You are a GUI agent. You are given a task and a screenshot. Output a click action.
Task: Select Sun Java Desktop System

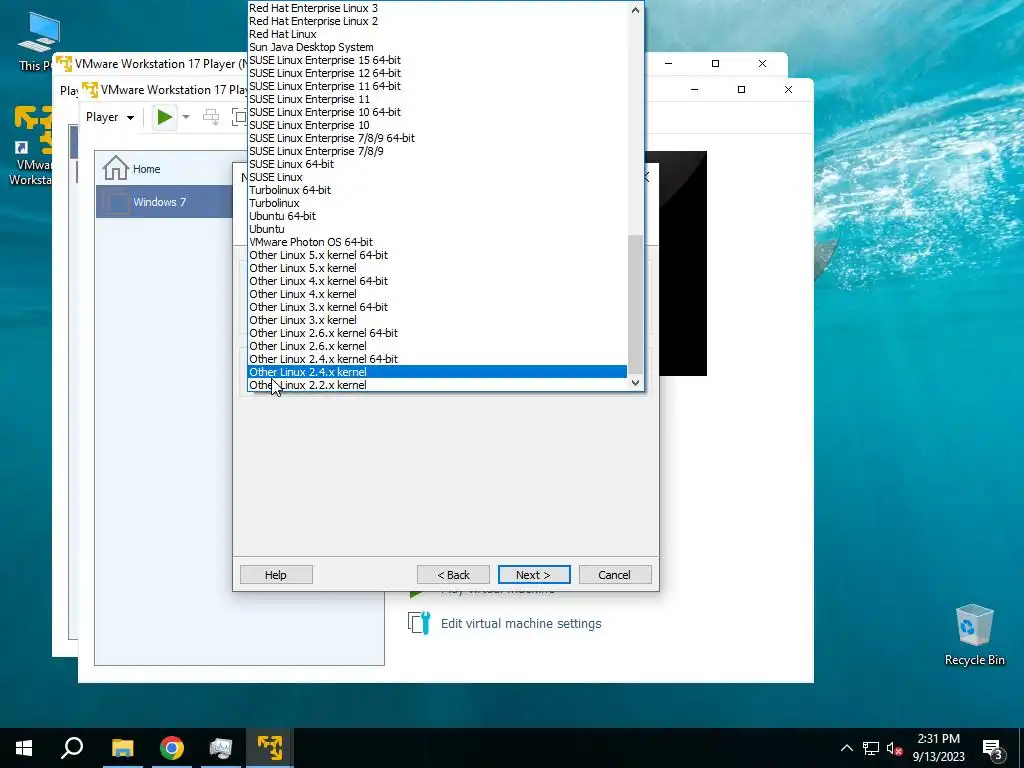point(438,47)
